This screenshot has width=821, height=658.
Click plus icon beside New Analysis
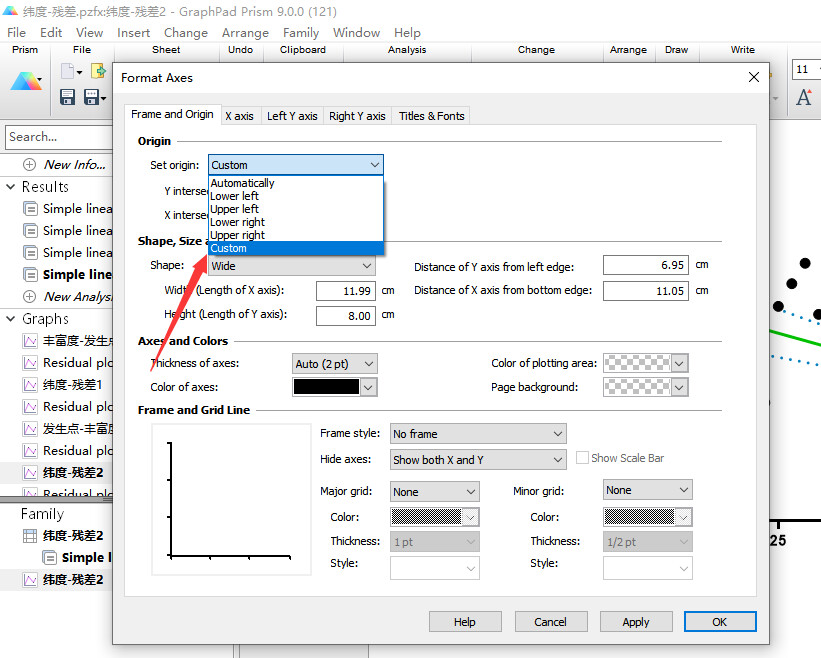click(30, 296)
